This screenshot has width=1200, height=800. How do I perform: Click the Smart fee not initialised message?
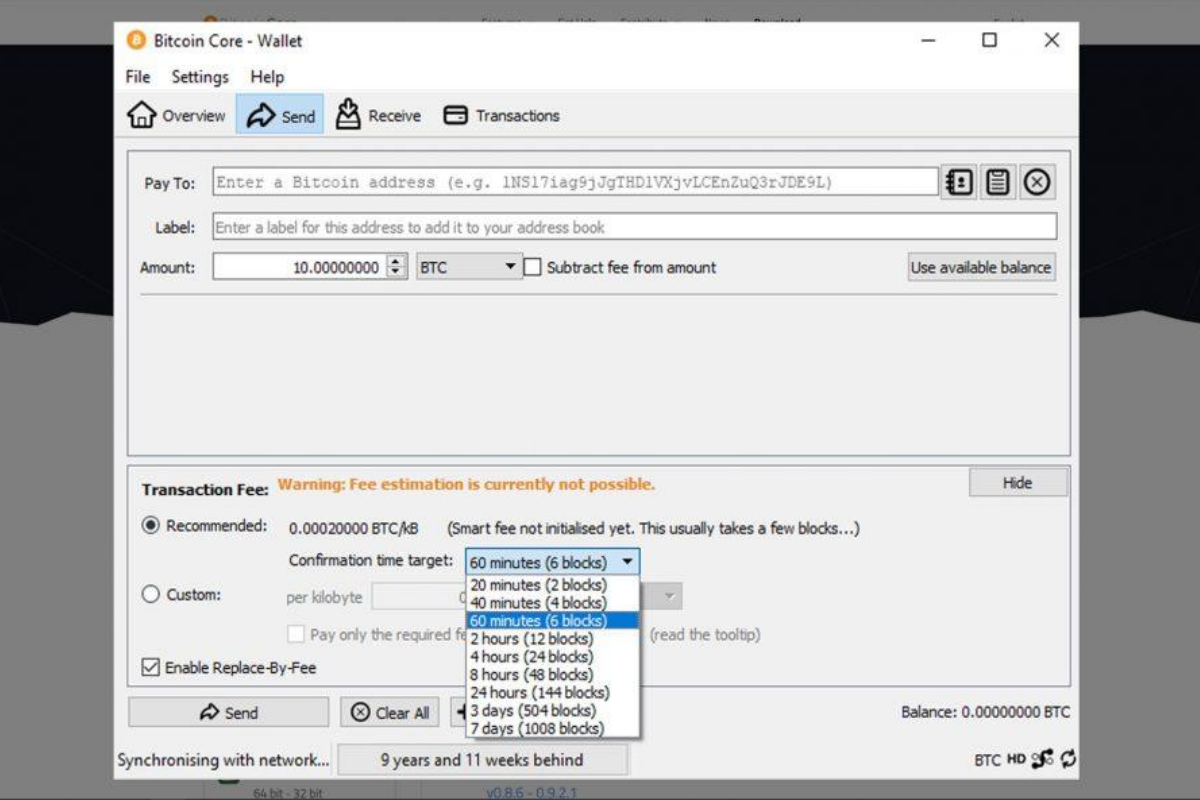click(x=653, y=528)
